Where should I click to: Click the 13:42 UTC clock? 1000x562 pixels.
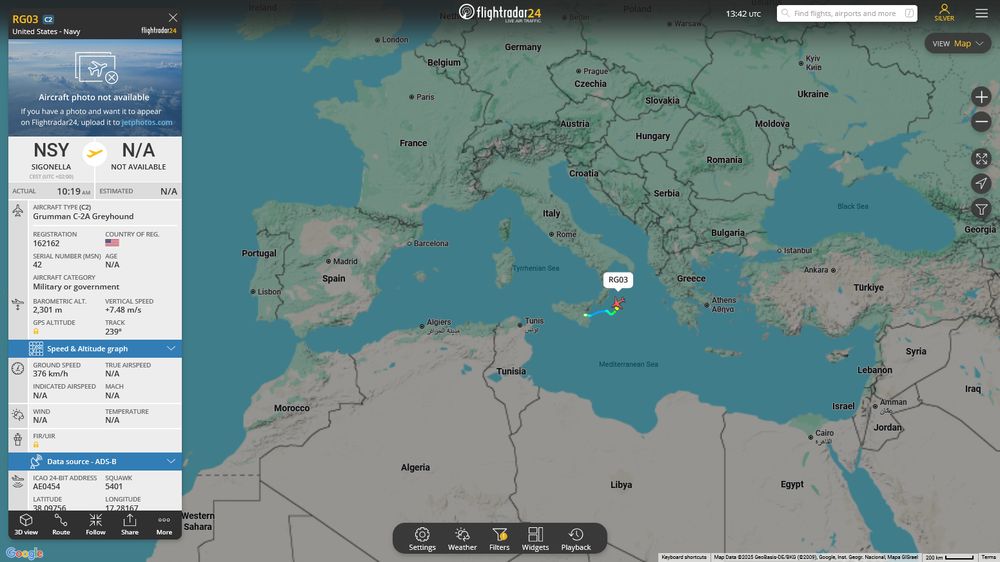[x=744, y=13]
